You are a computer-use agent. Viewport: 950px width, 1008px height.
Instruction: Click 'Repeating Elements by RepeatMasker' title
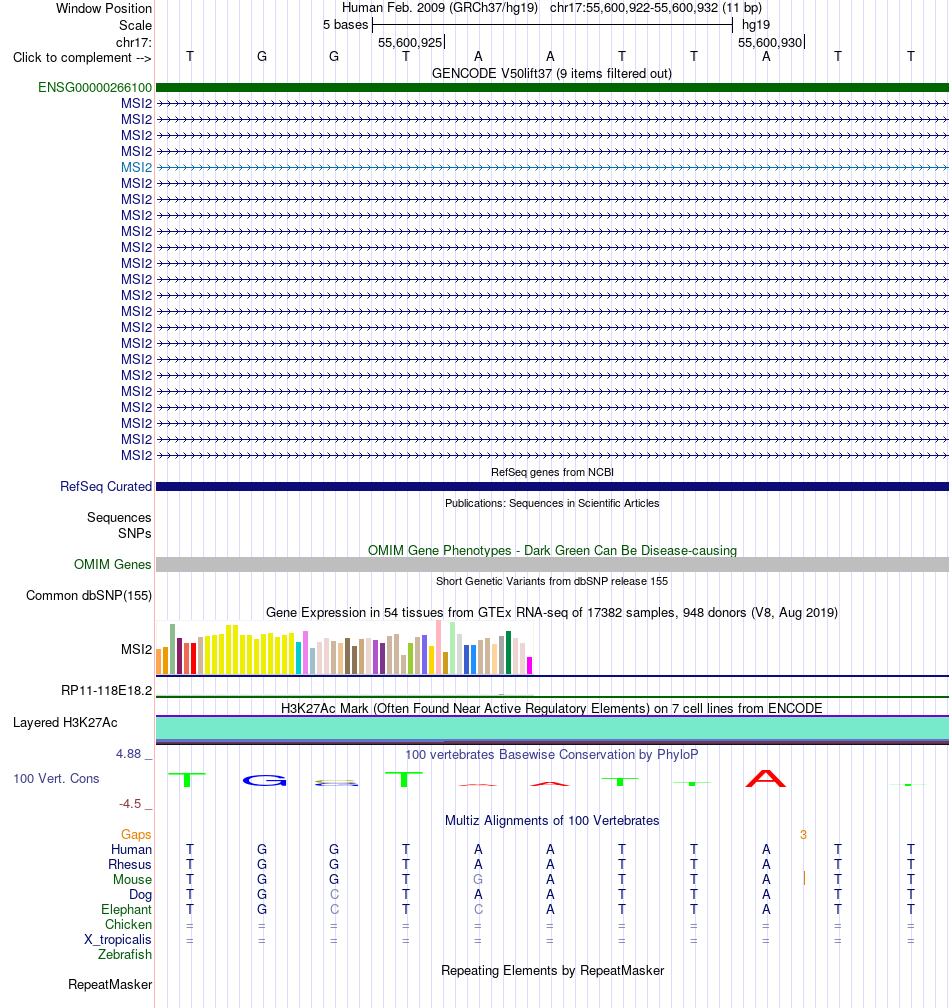[553, 971]
